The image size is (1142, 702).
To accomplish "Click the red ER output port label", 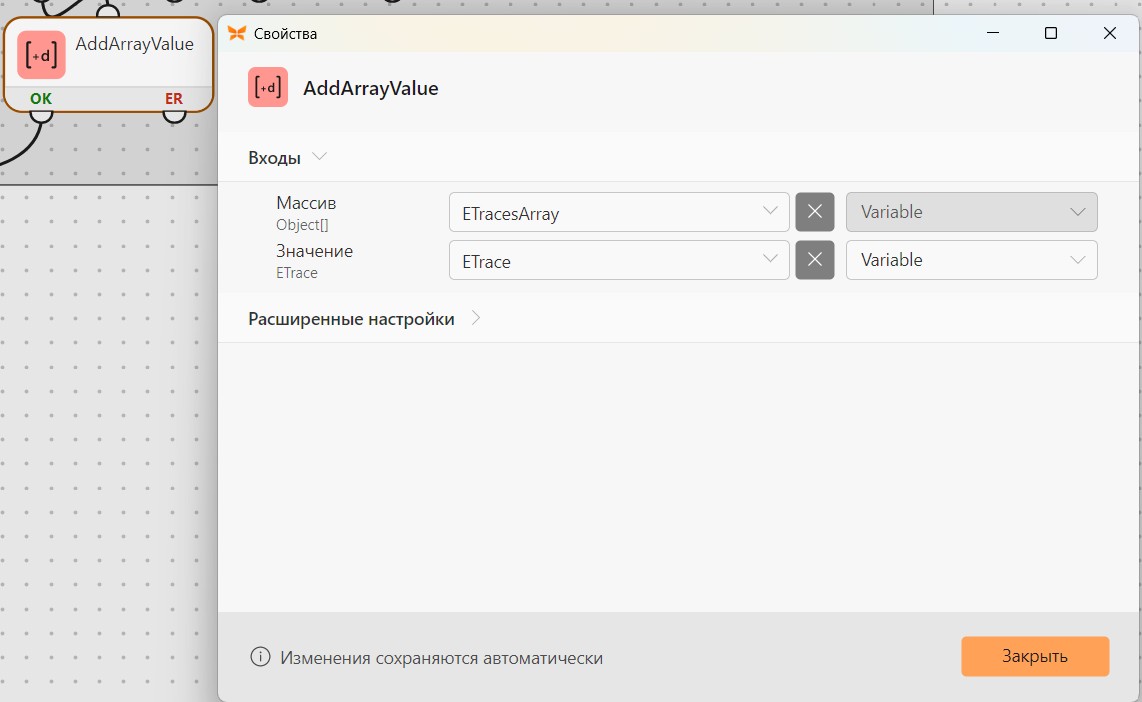I will point(173,98).
